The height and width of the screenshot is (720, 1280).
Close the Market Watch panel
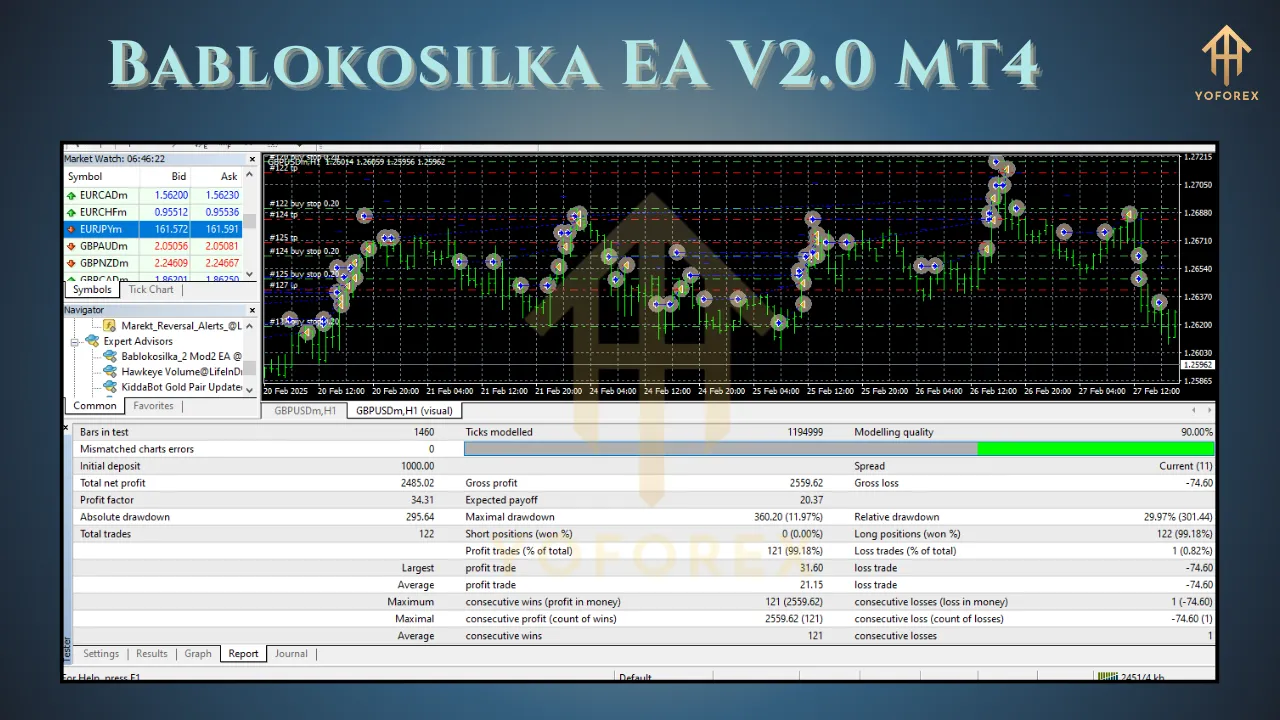pos(251,159)
